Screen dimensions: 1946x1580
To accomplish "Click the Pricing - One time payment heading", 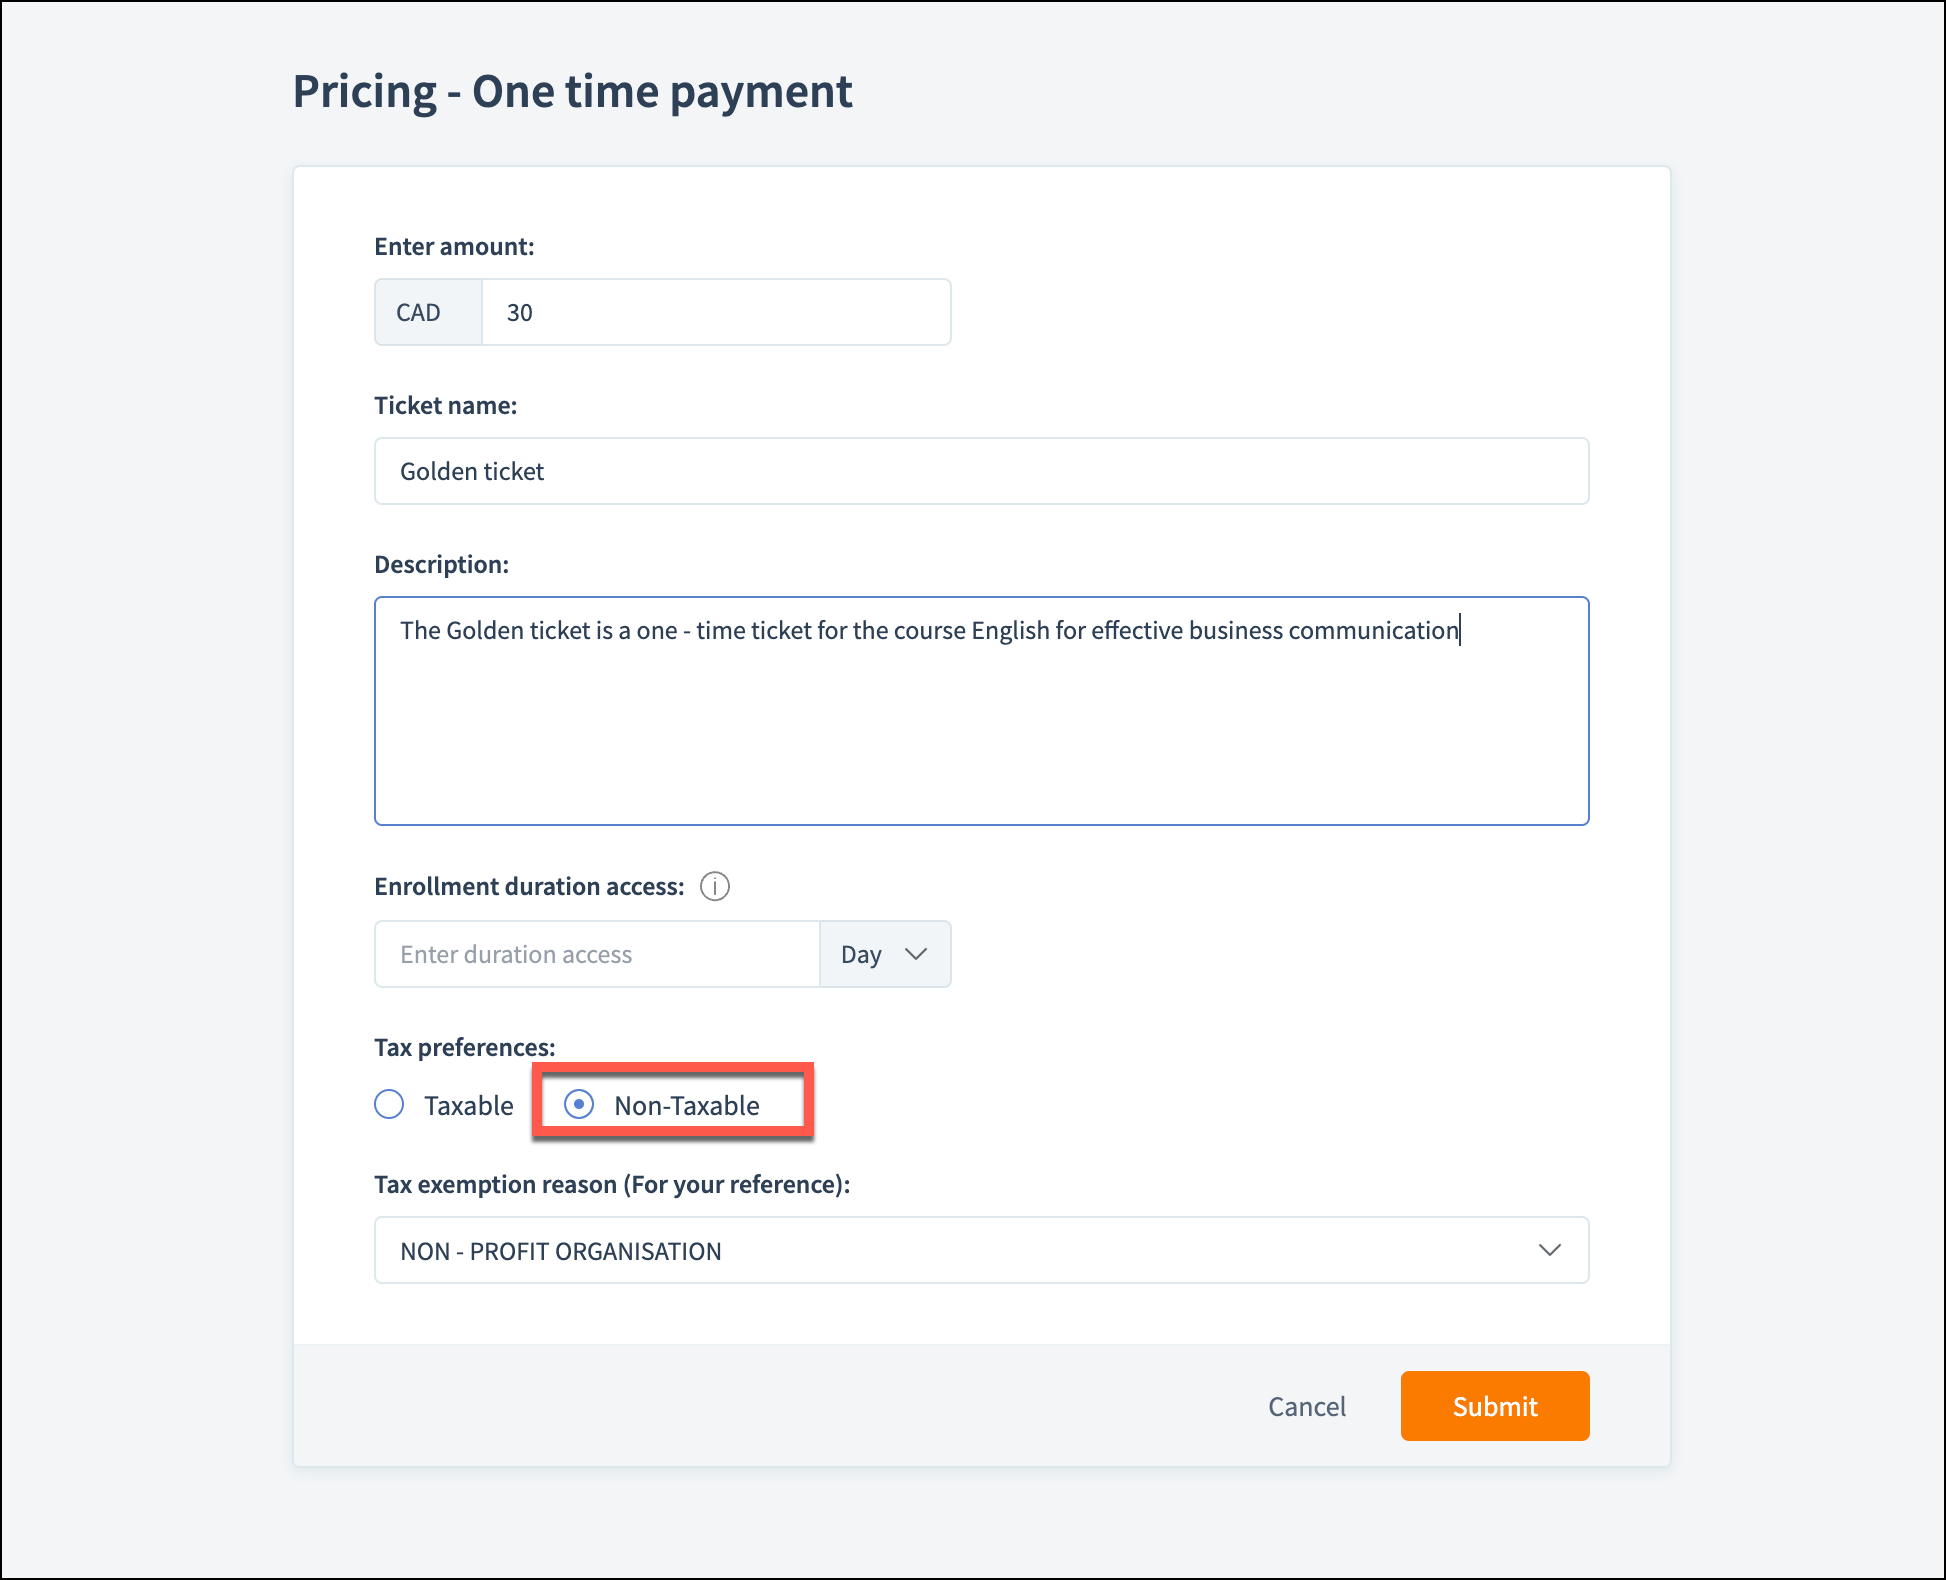I will pos(572,92).
